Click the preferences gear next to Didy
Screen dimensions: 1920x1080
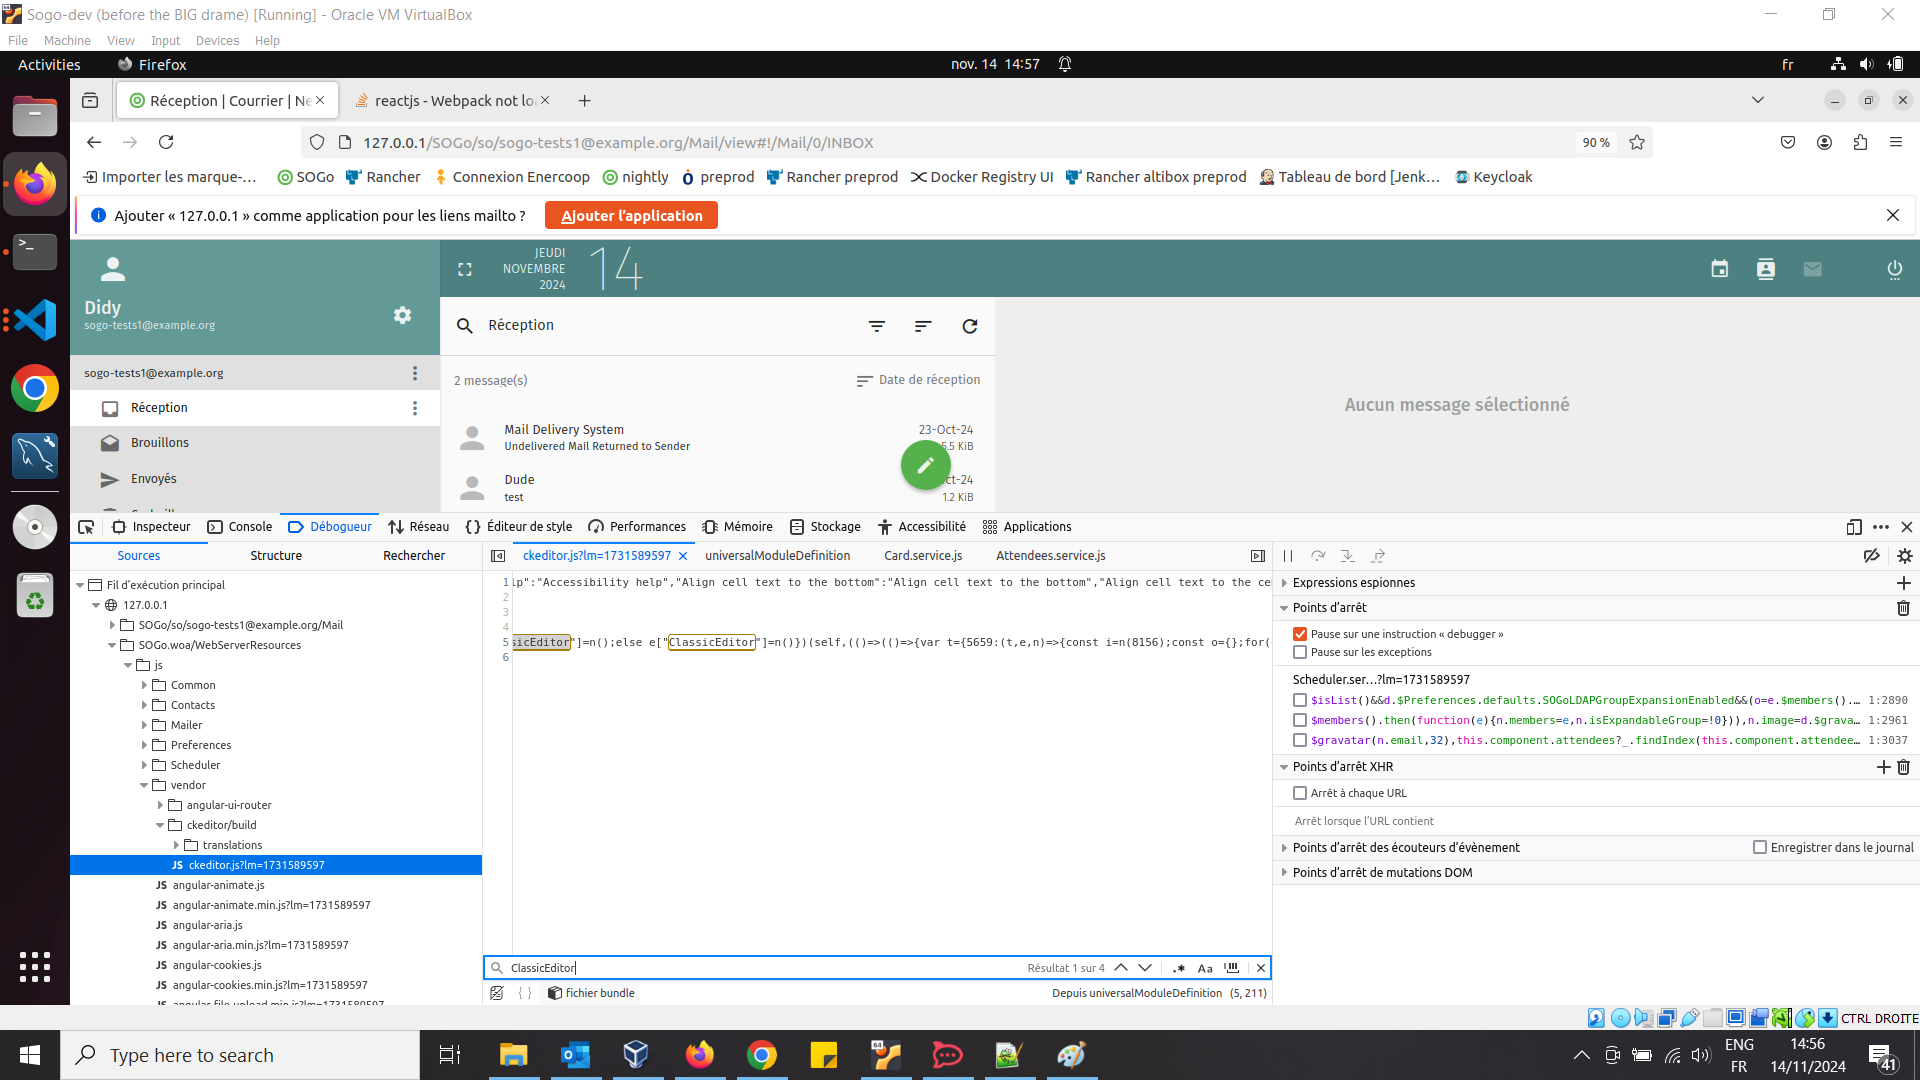[x=402, y=315]
